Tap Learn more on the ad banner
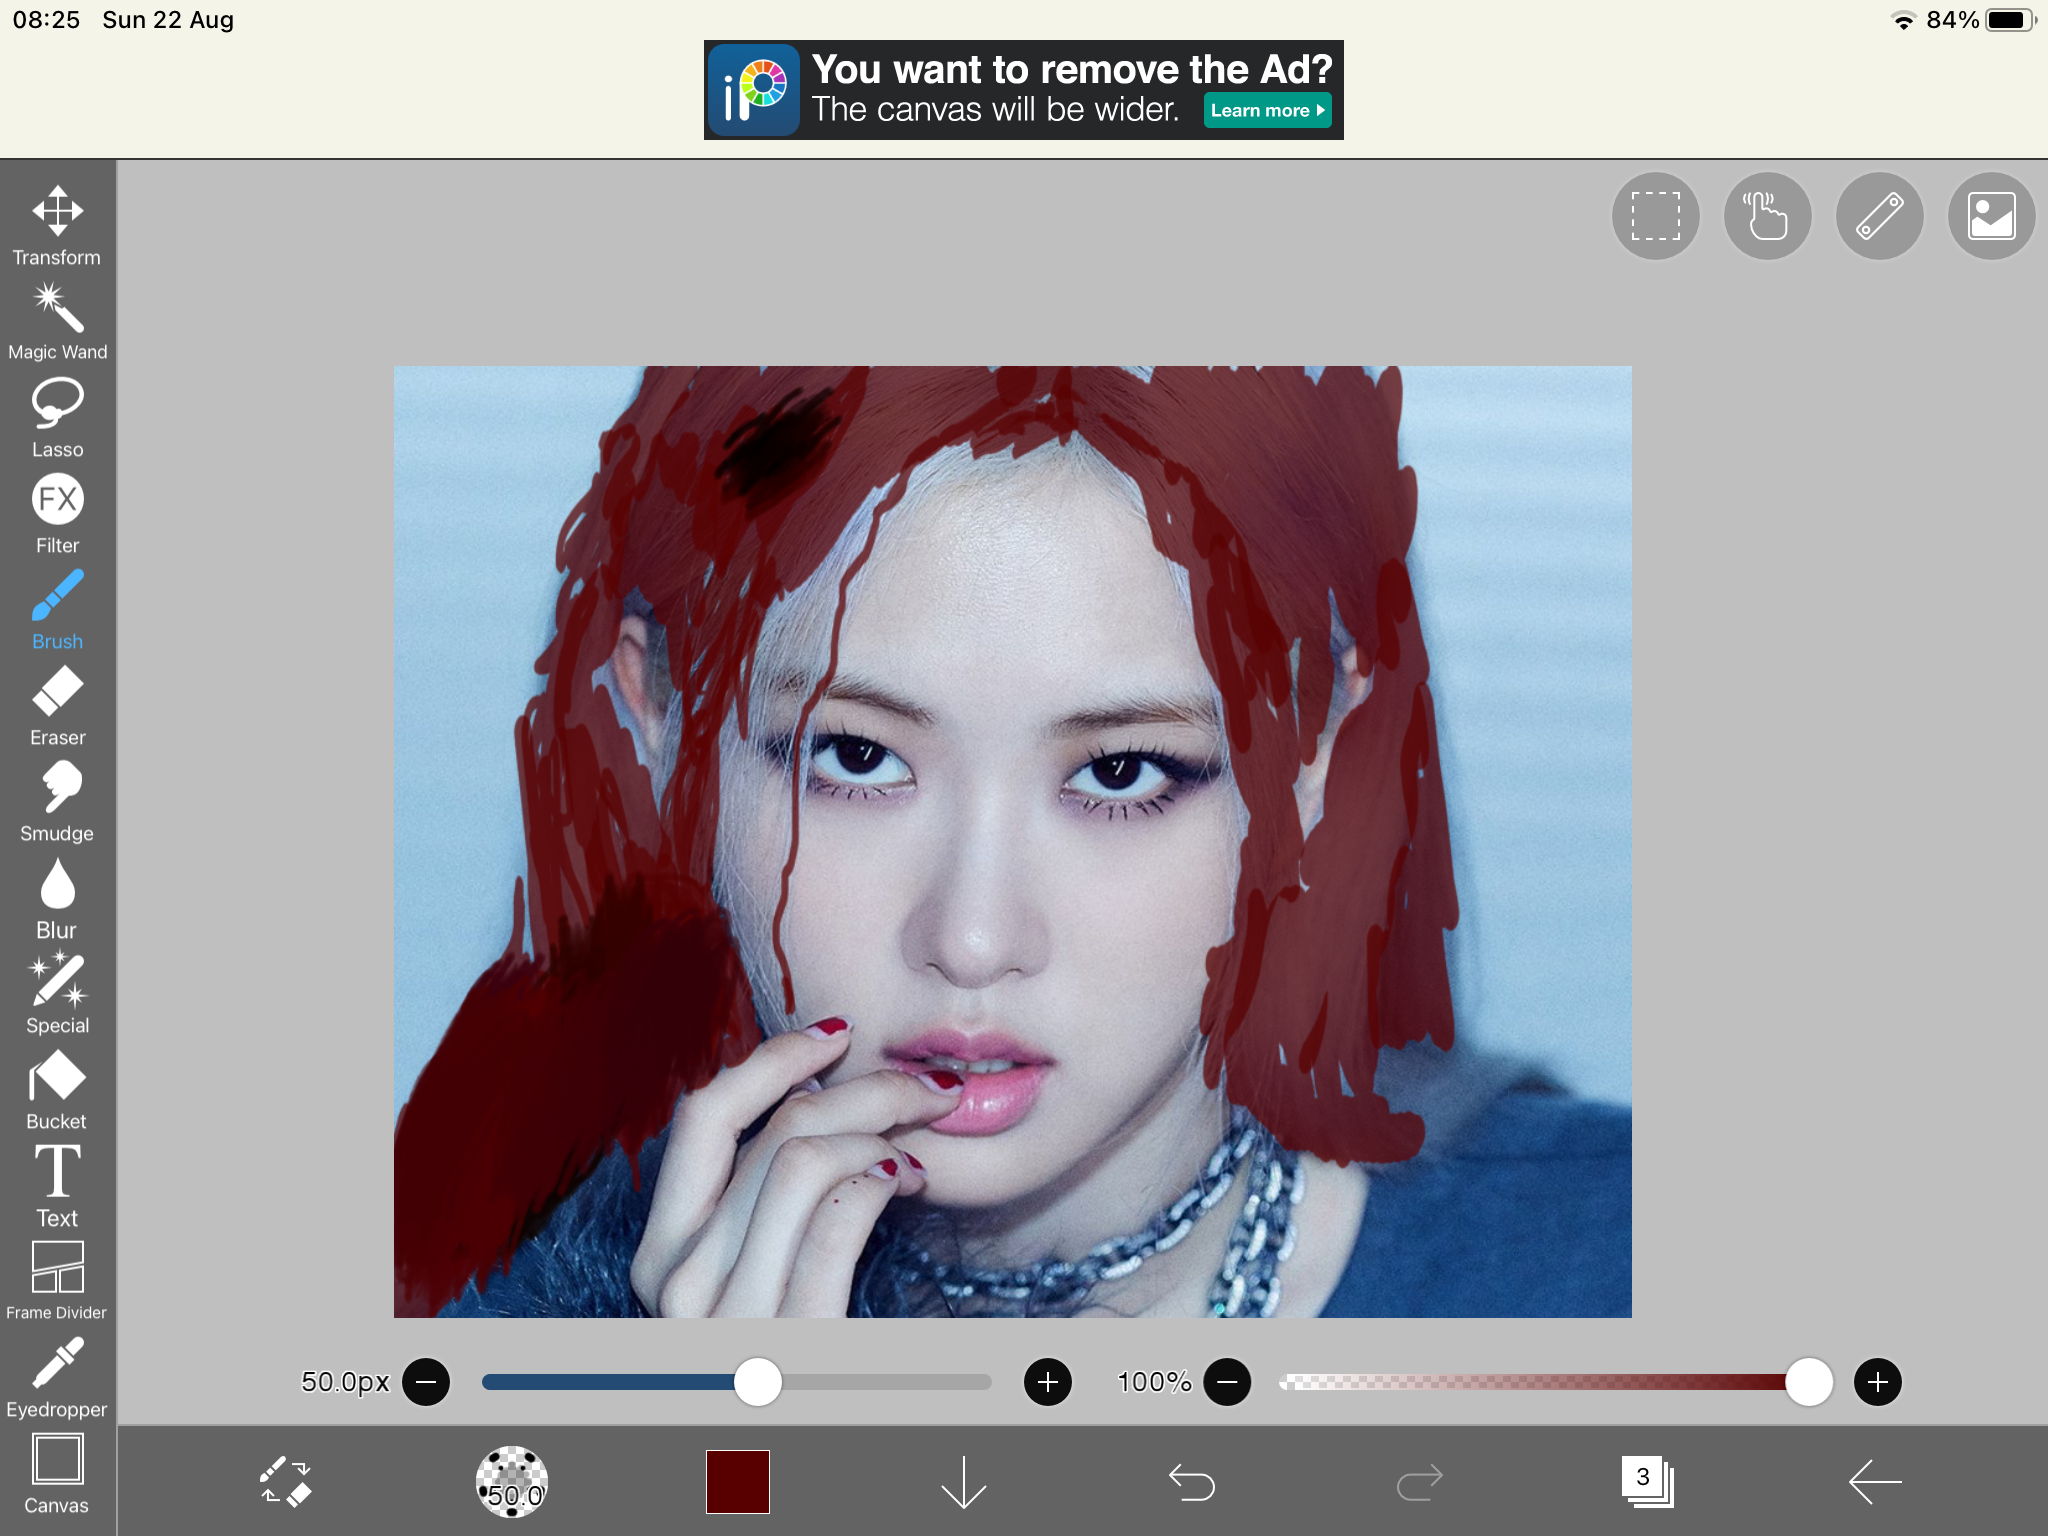Viewport: 2048px width, 1536px height. (x=1267, y=110)
